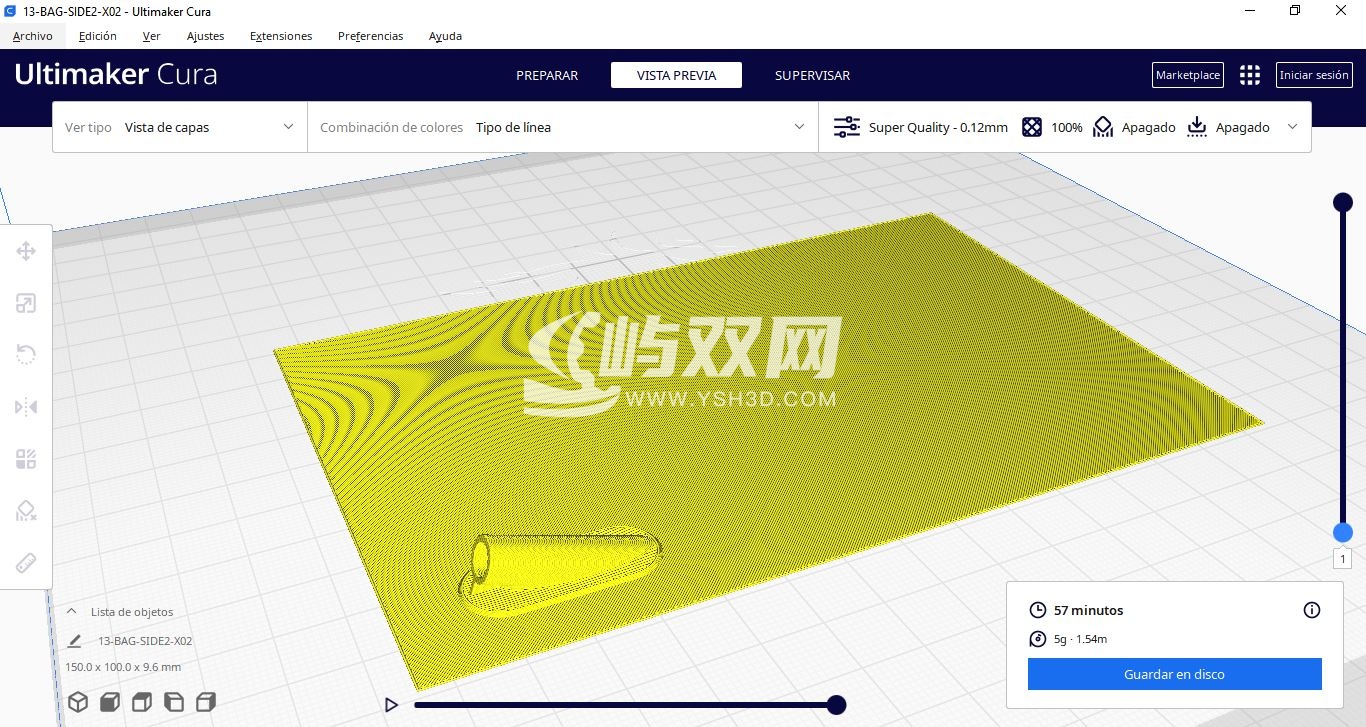Open the Preferencias menu
Viewport: 1366px width, 727px height.
pos(371,36)
